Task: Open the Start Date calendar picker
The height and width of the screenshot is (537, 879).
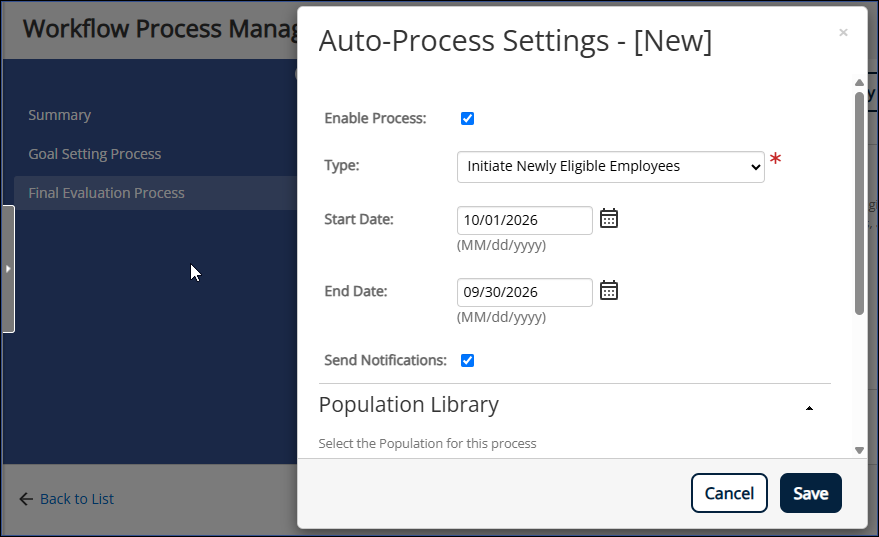Action: 609,219
